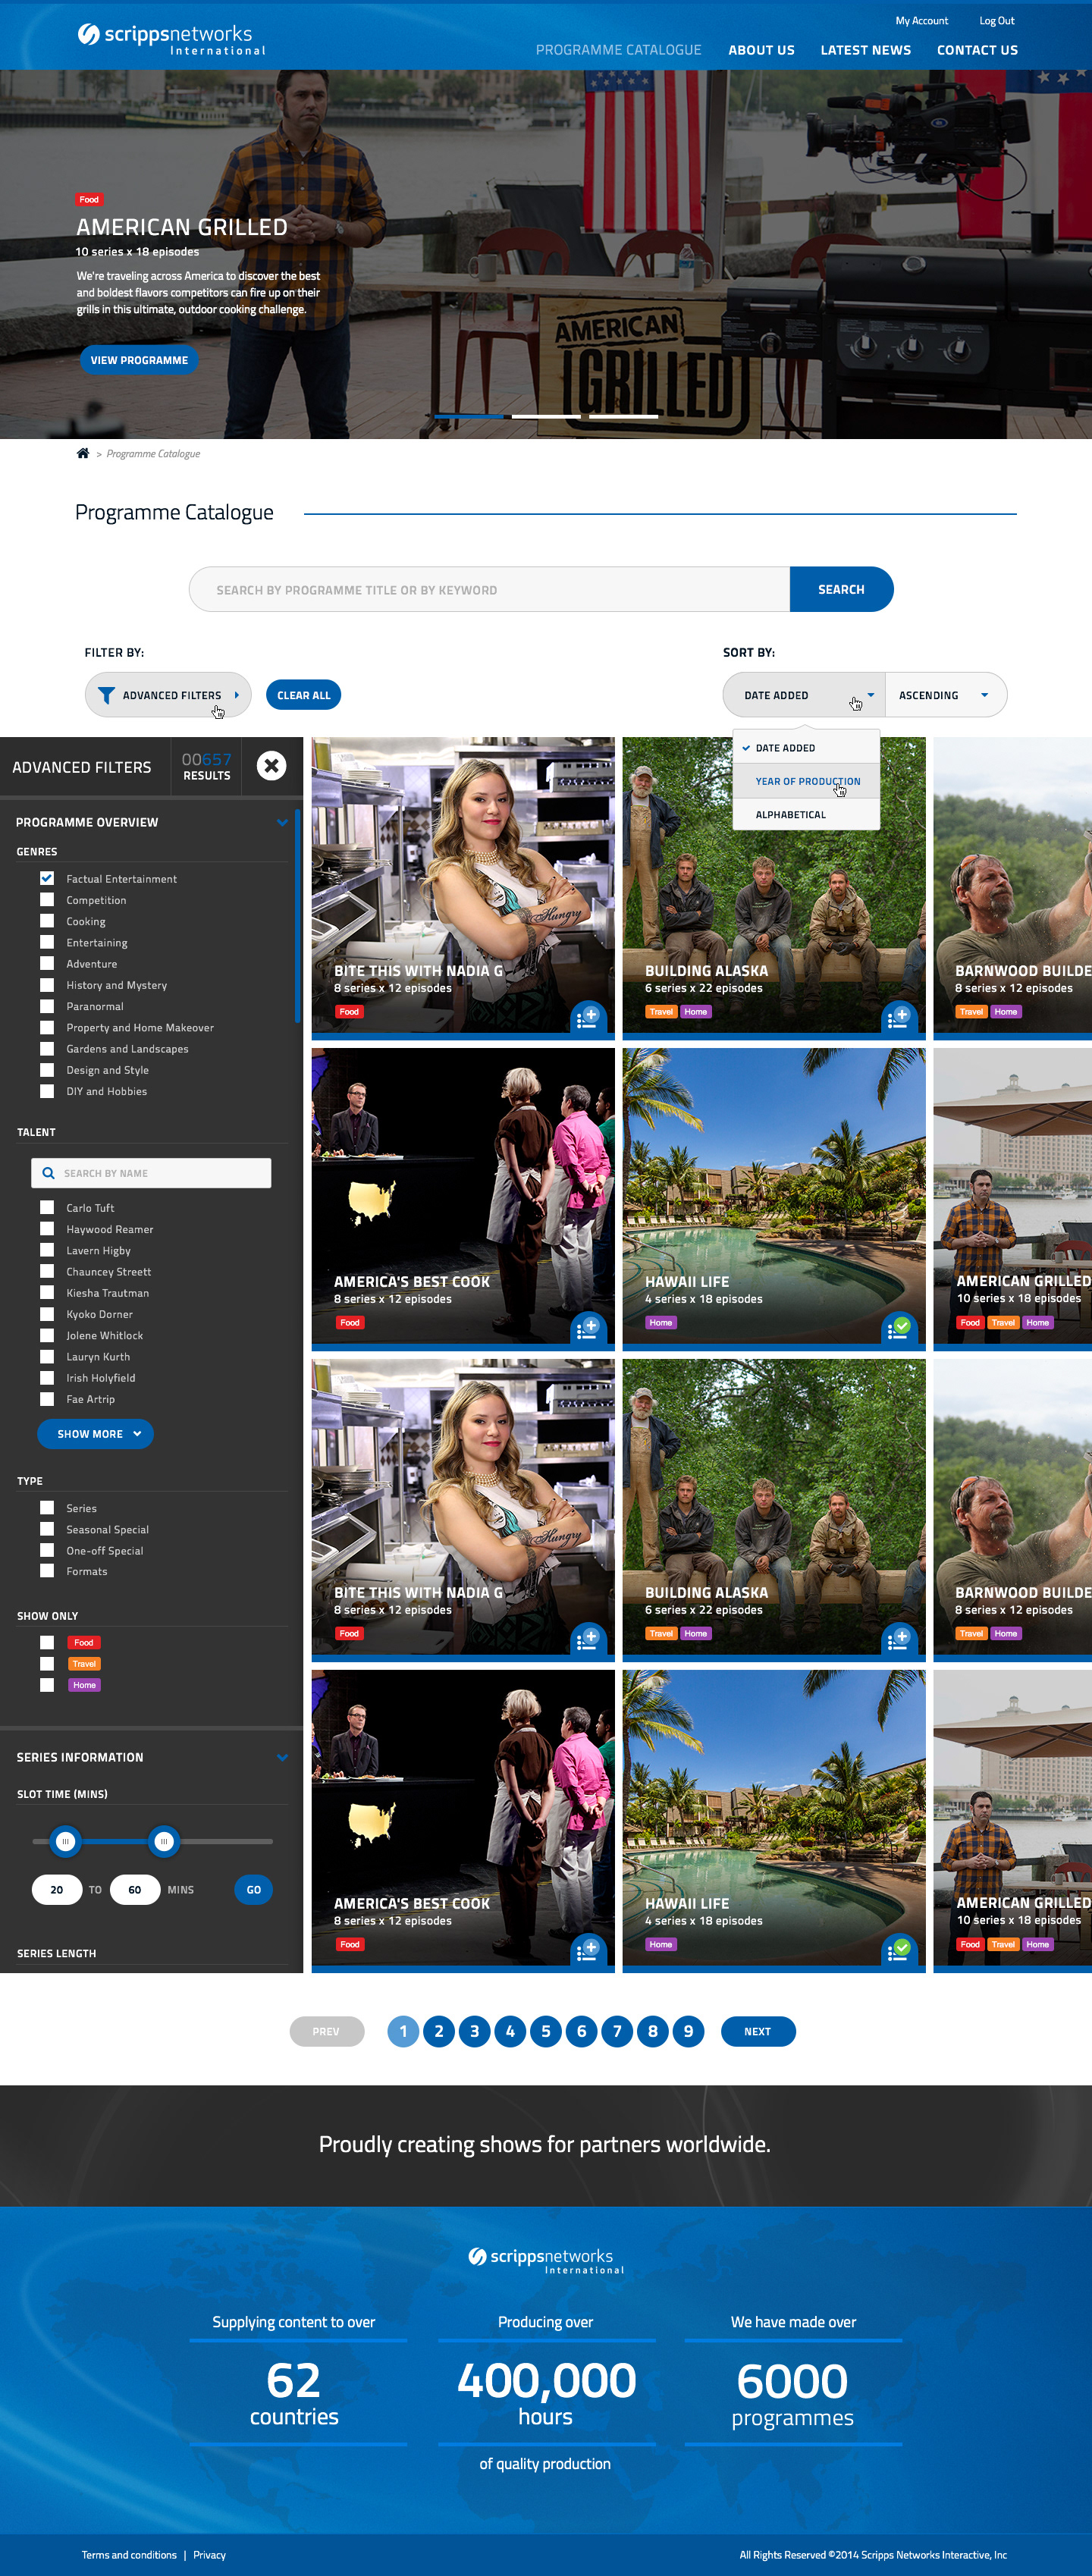Collapse the Programme Overview section
The image size is (1092, 2576).
point(282,822)
